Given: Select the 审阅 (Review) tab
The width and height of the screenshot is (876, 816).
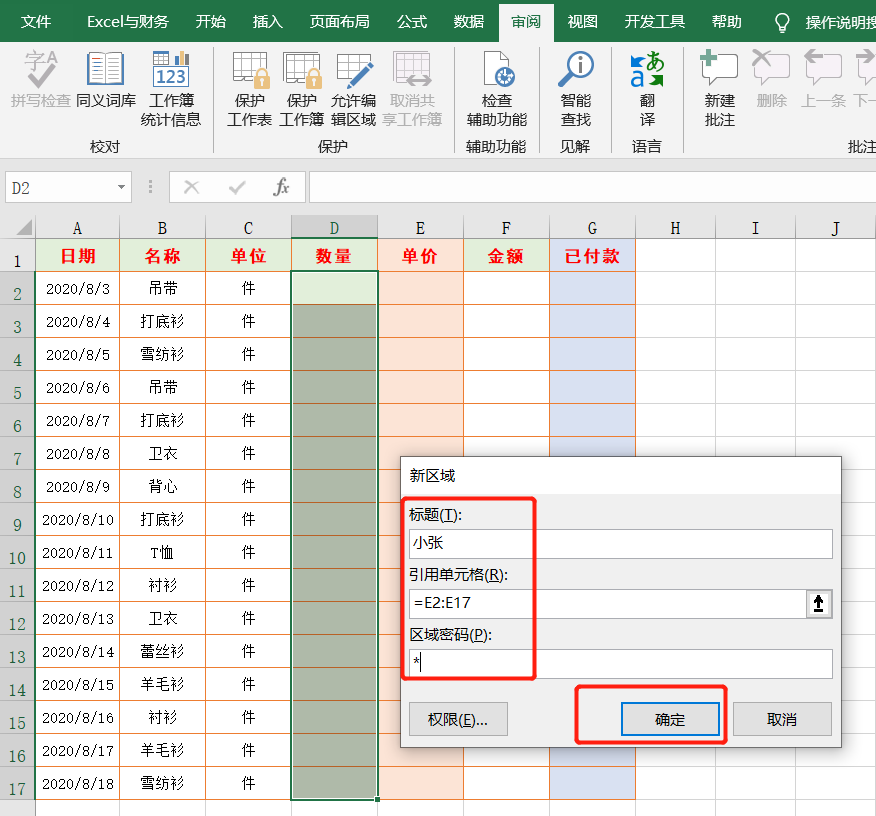Looking at the screenshot, I should coord(526,22).
